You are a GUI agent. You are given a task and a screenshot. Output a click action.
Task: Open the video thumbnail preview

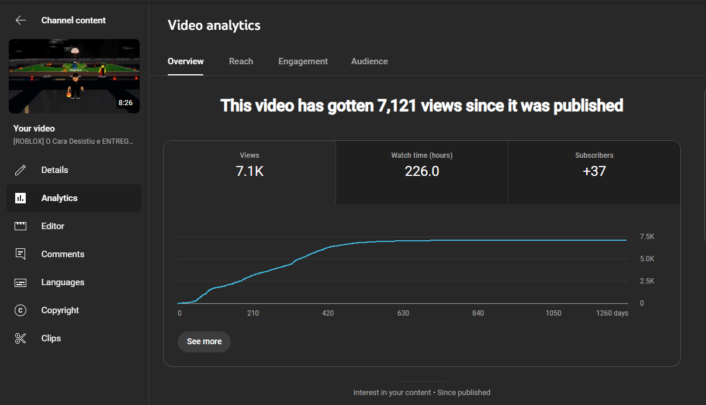[74, 76]
